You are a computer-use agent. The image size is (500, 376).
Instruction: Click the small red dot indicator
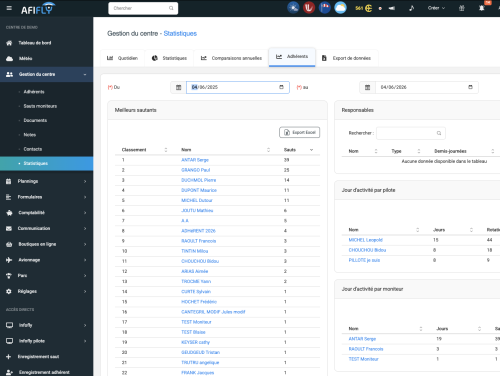[380, 8]
